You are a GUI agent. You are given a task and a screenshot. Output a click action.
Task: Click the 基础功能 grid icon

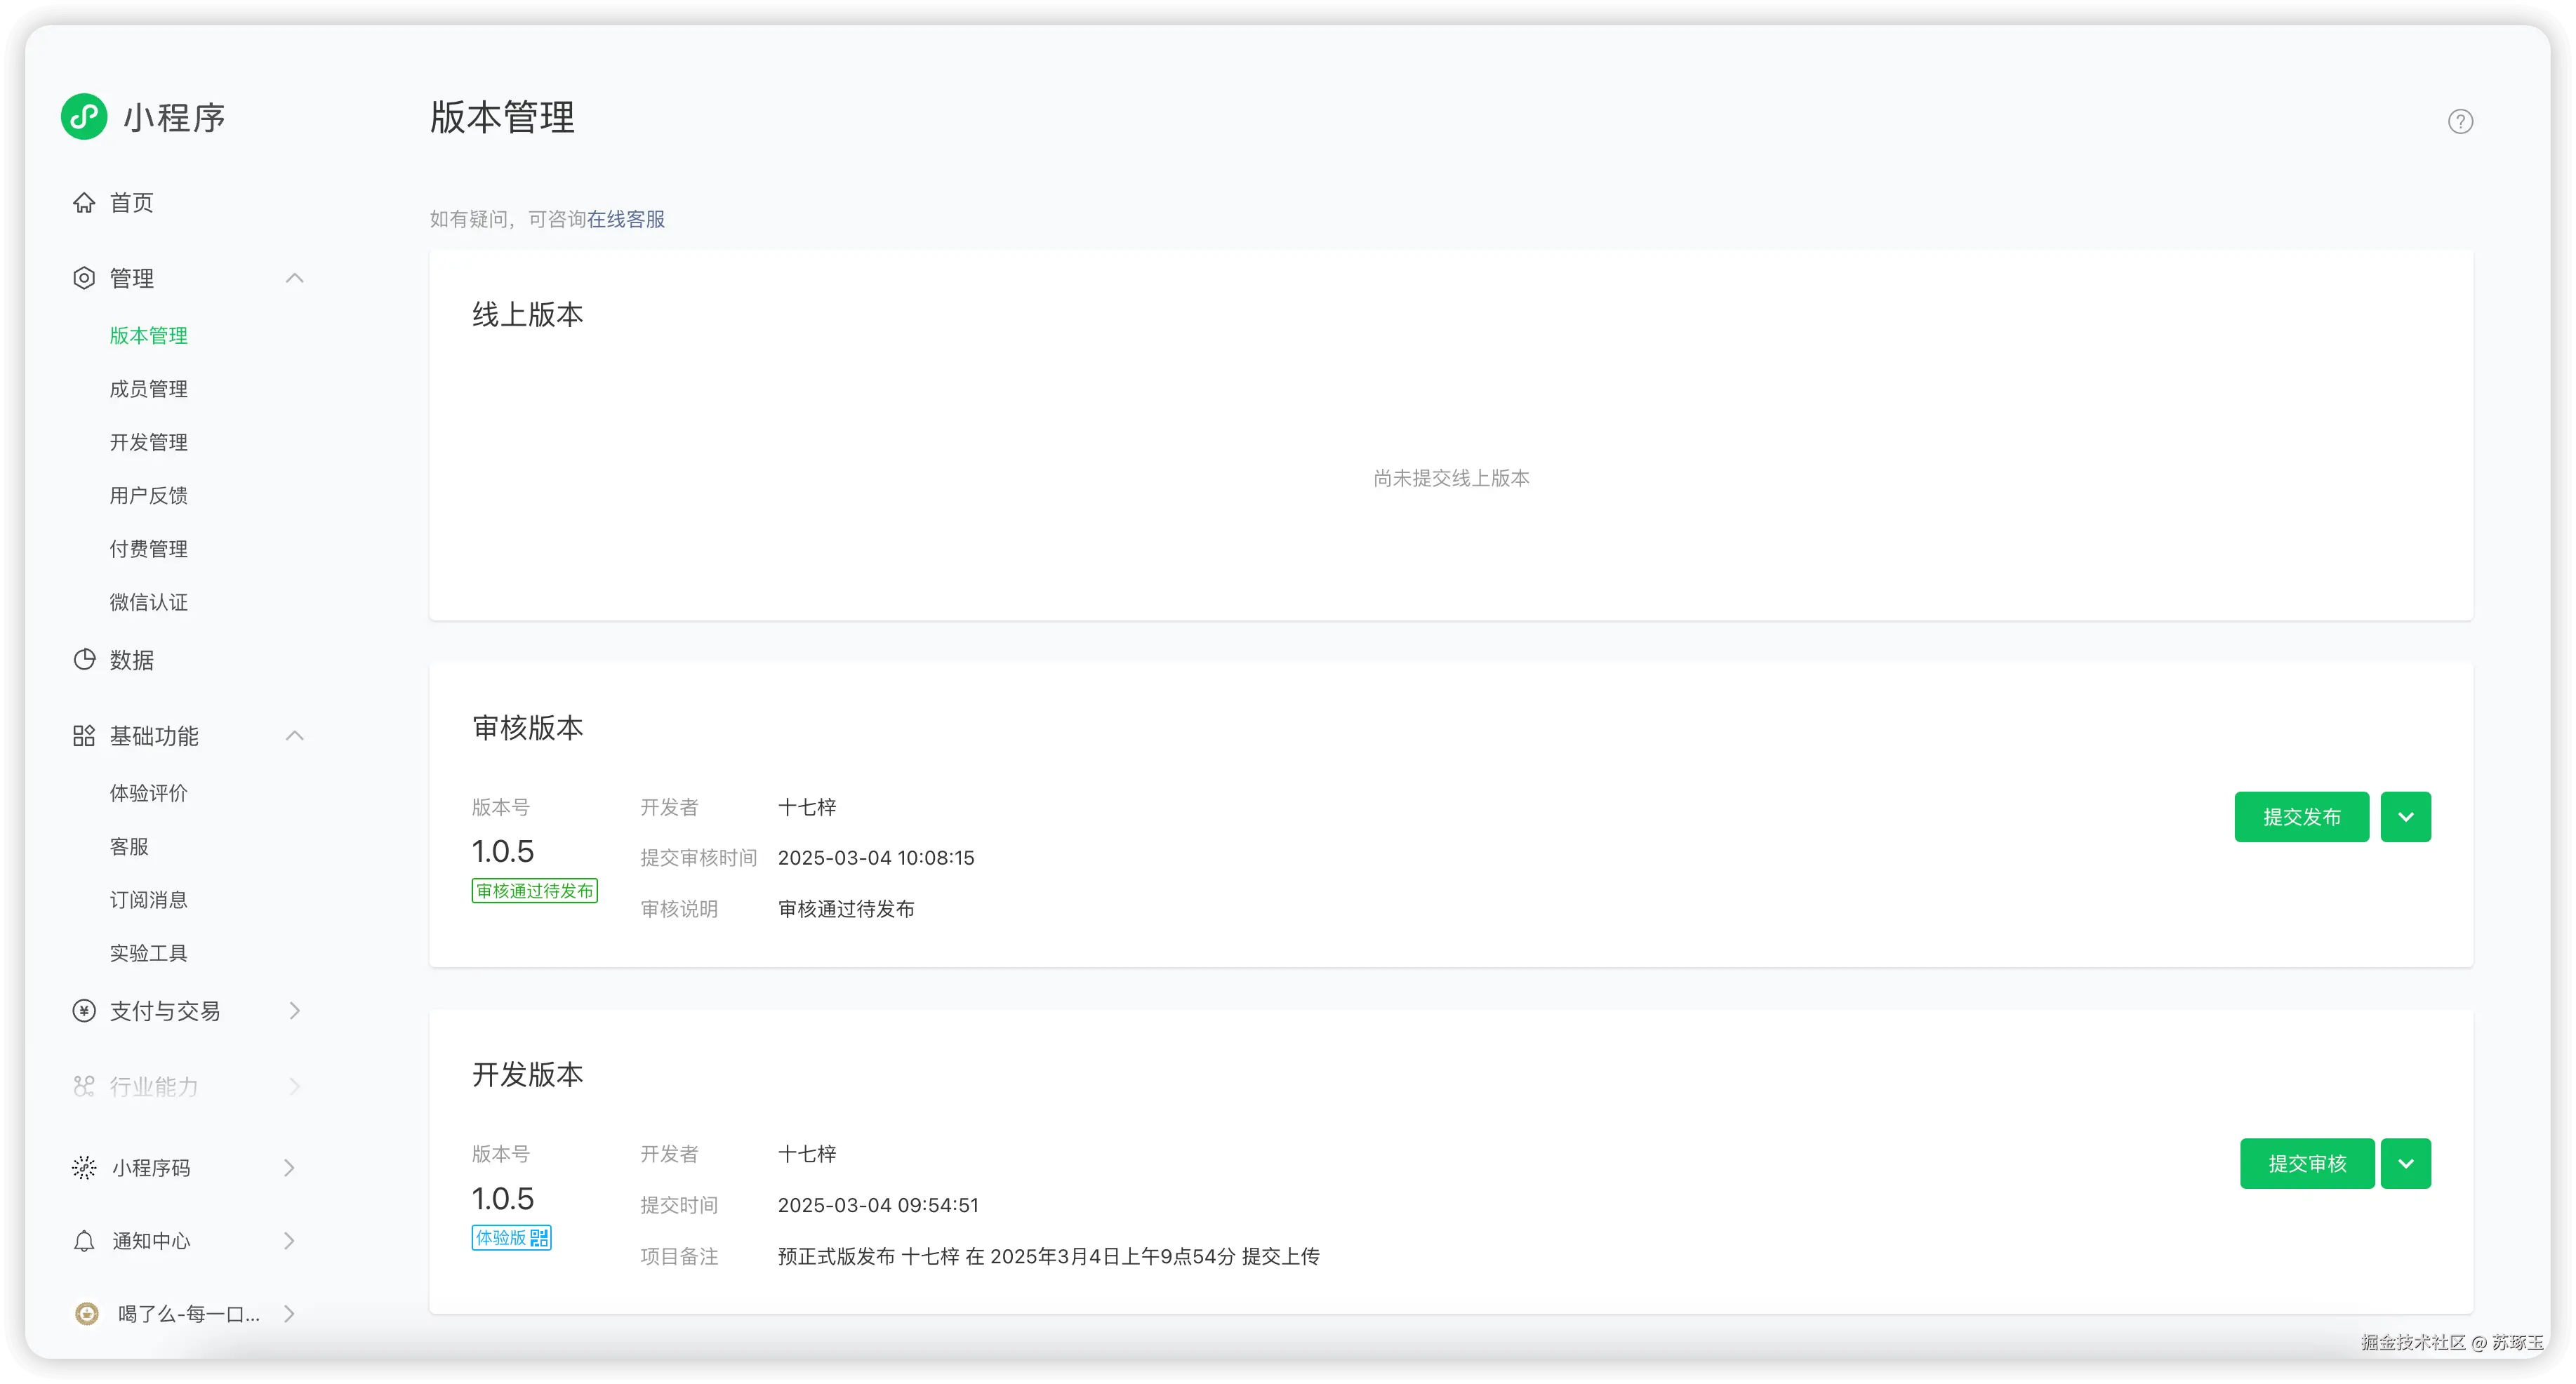click(84, 735)
